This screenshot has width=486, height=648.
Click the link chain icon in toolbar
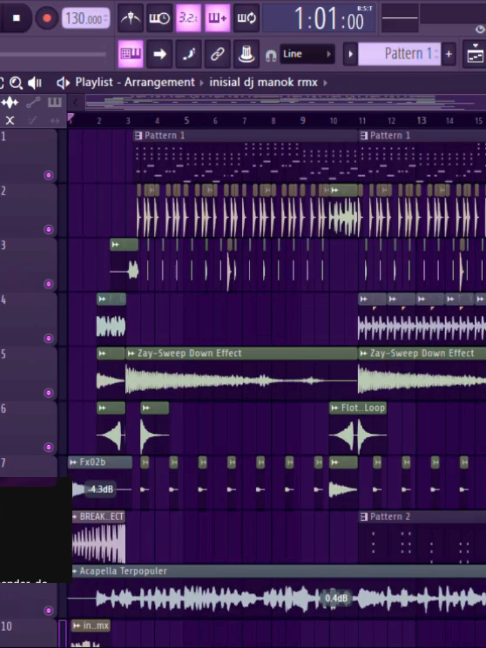(x=217, y=54)
